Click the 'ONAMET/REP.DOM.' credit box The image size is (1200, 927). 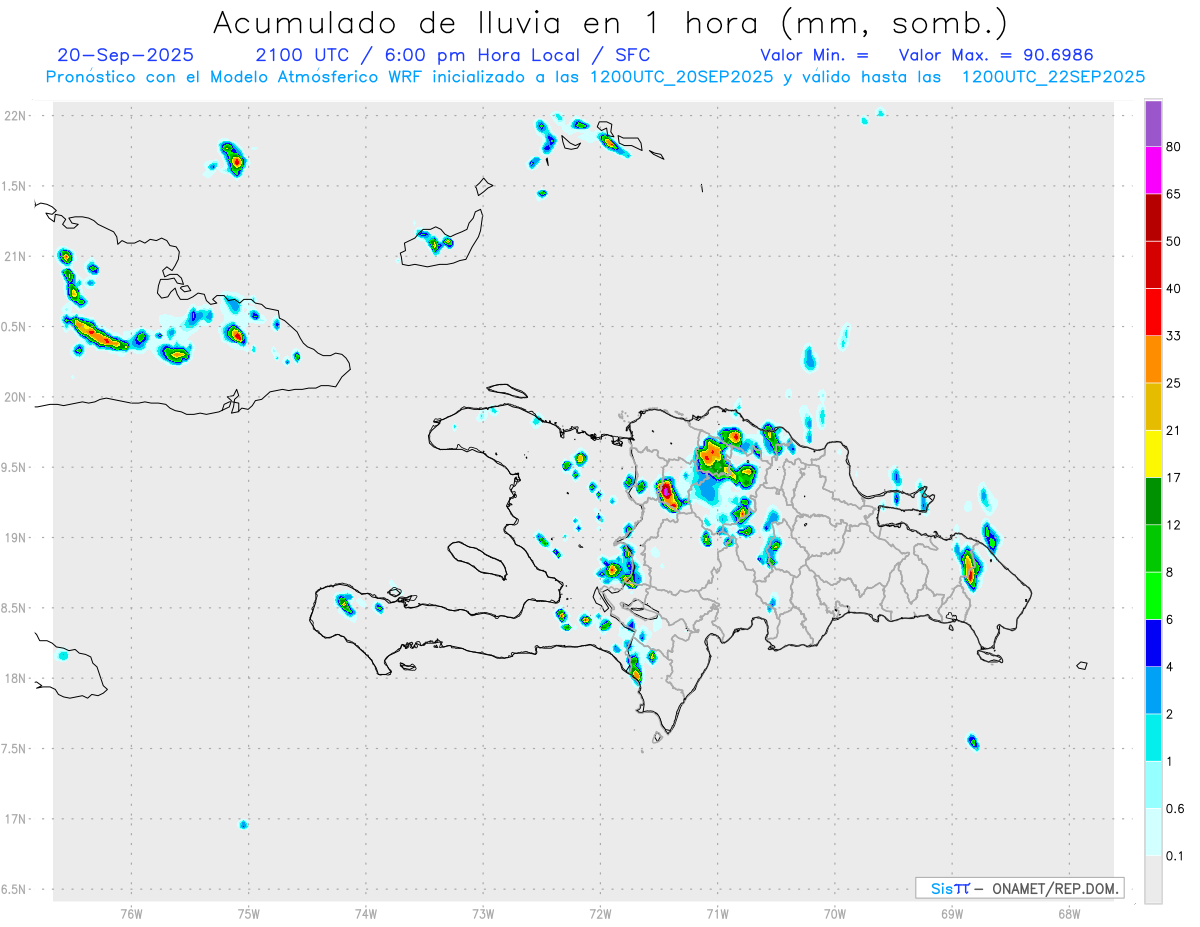click(x=1019, y=888)
